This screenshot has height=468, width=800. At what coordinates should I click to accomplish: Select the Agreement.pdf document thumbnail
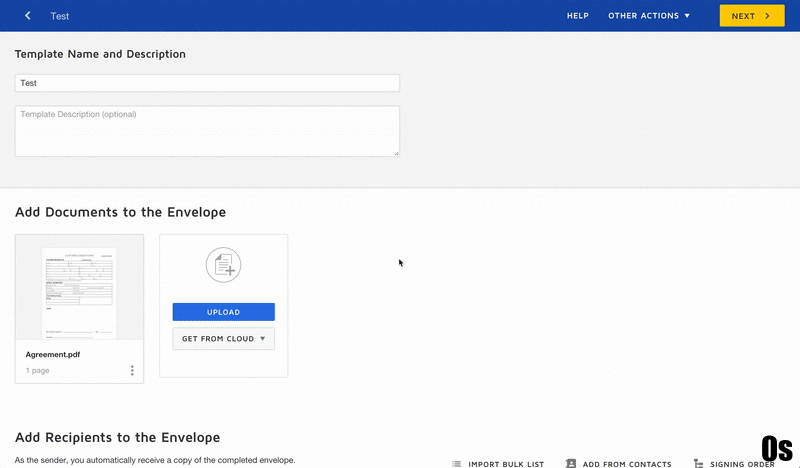pyautogui.click(x=79, y=288)
